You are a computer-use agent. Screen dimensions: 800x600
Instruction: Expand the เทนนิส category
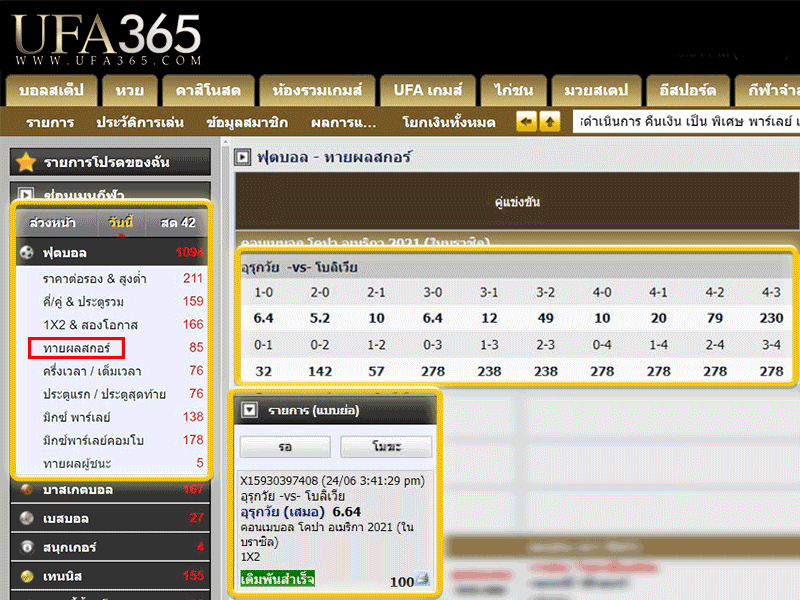click(110, 576)
